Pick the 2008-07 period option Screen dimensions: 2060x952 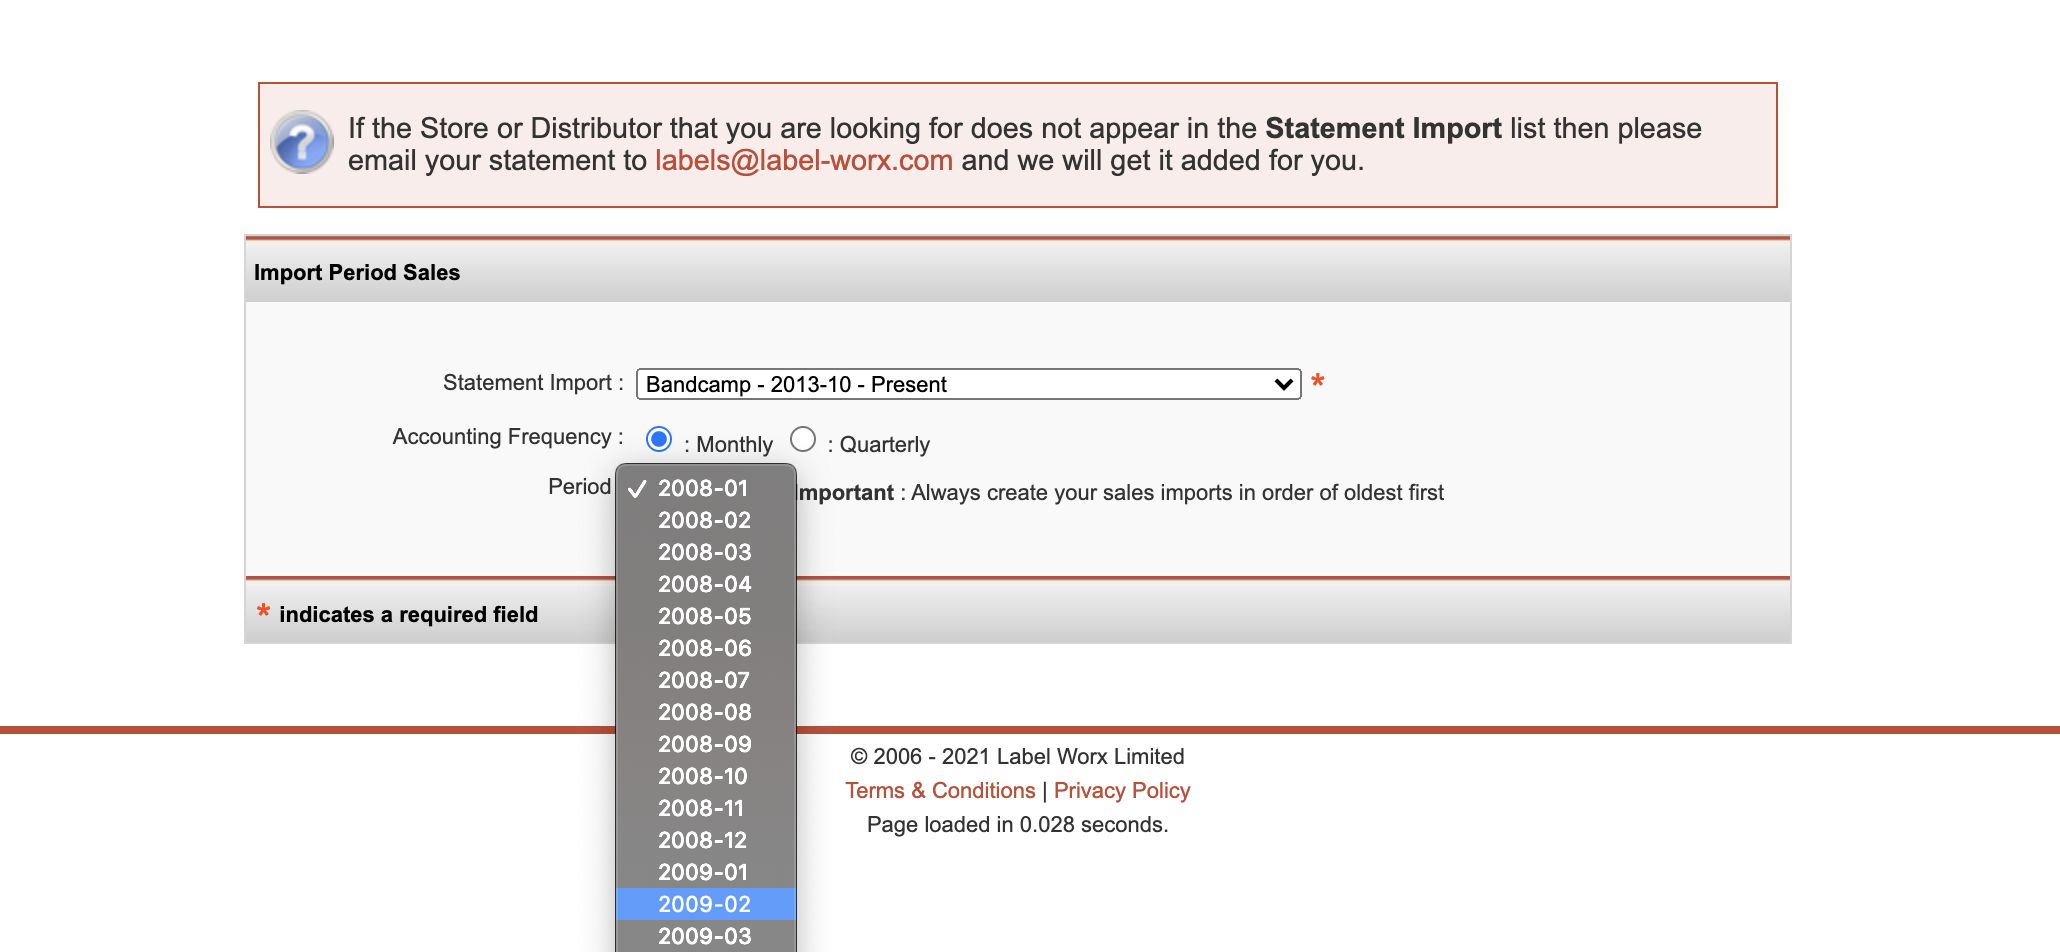pyautogui.click(x=706, y=680)
